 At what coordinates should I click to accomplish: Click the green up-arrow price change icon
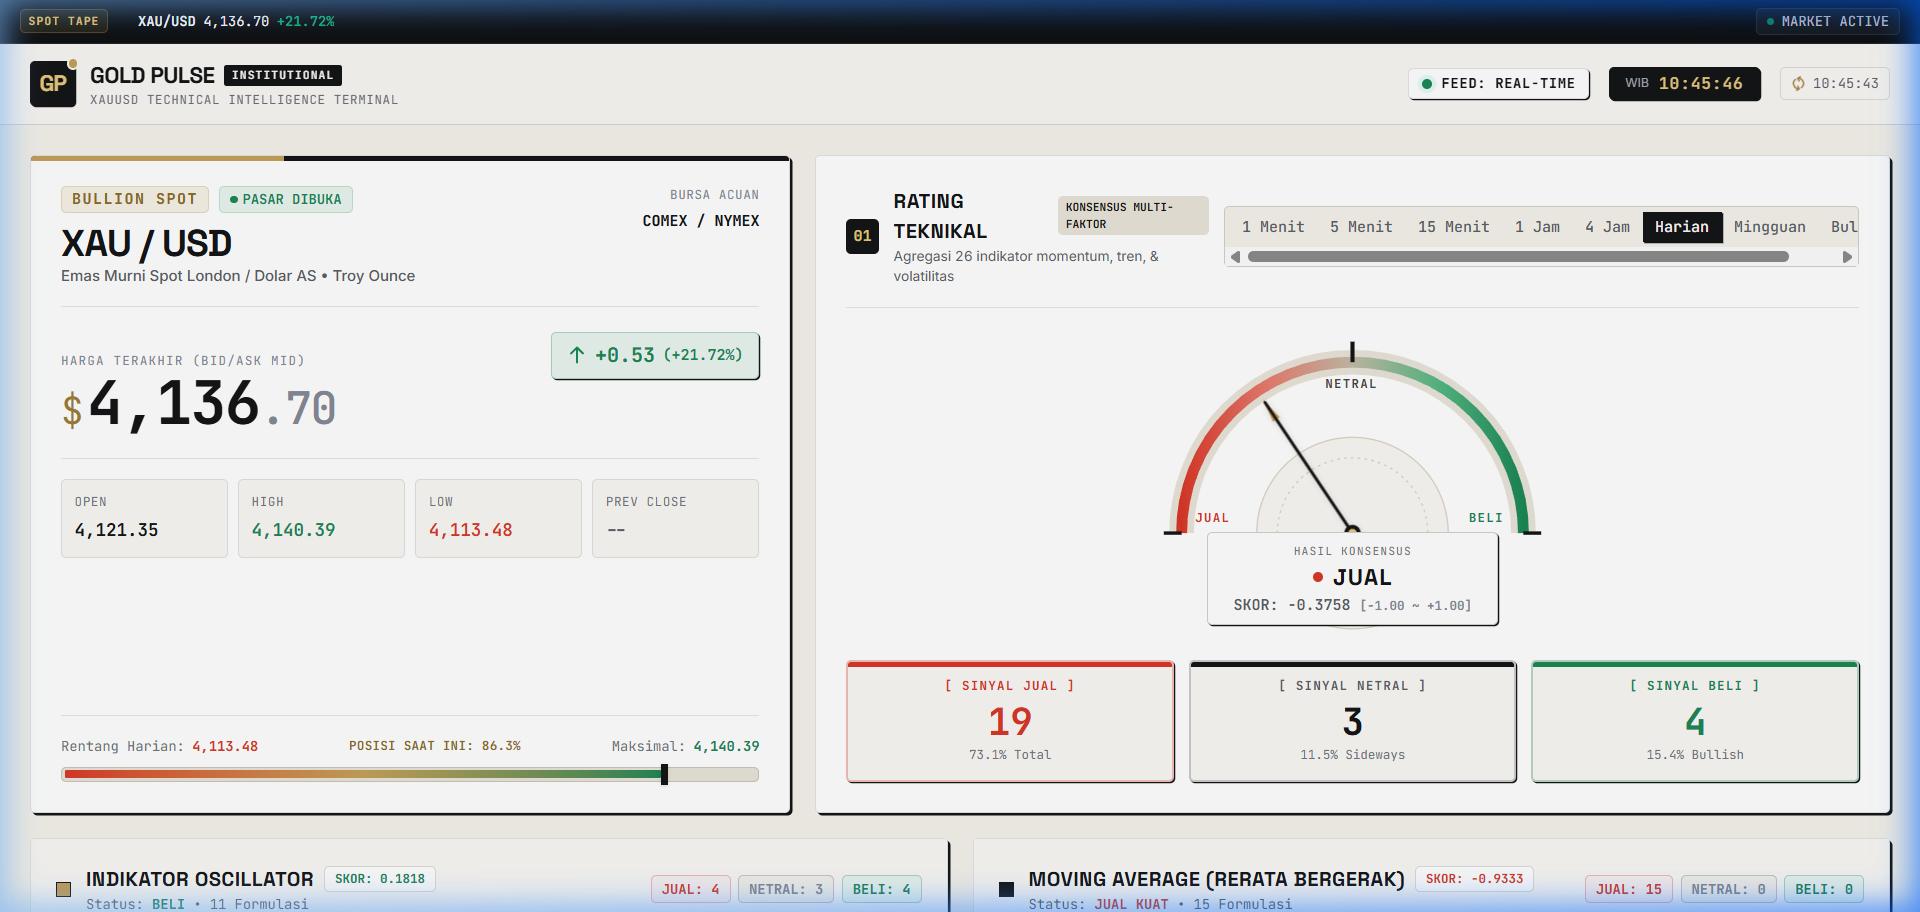pyautogui.click(x=577, y=355)
